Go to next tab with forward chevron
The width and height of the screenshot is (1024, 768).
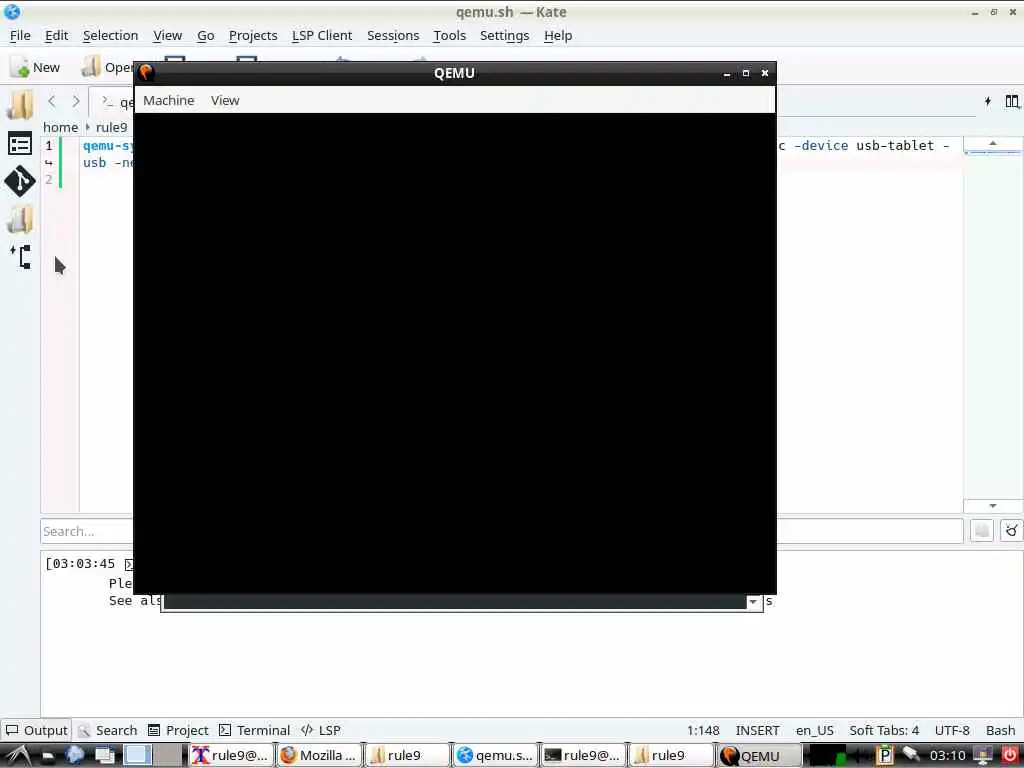(x=76, y=101)
